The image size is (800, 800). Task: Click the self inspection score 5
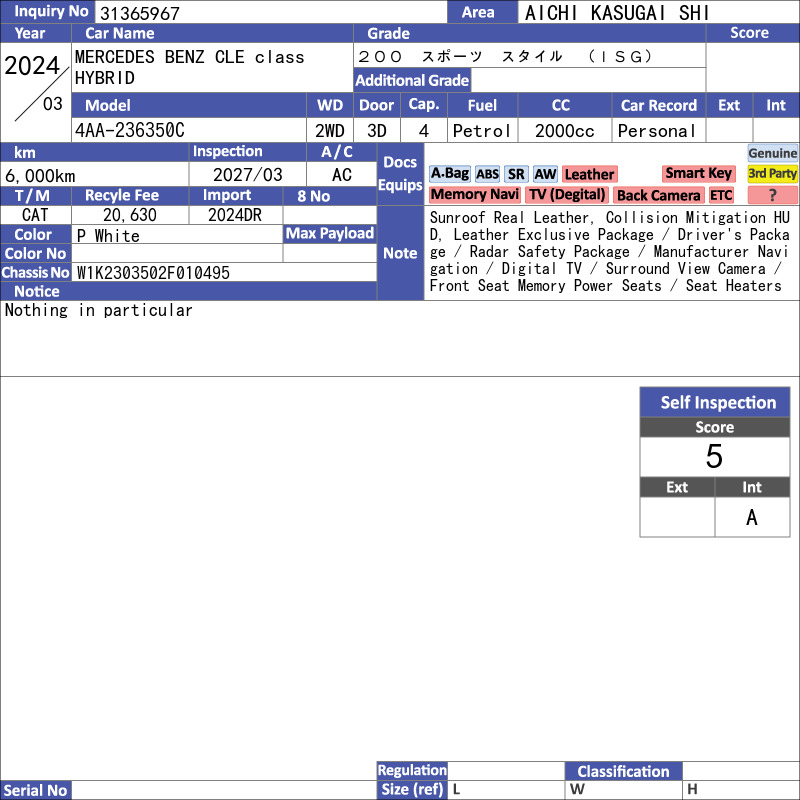[714, 456]
